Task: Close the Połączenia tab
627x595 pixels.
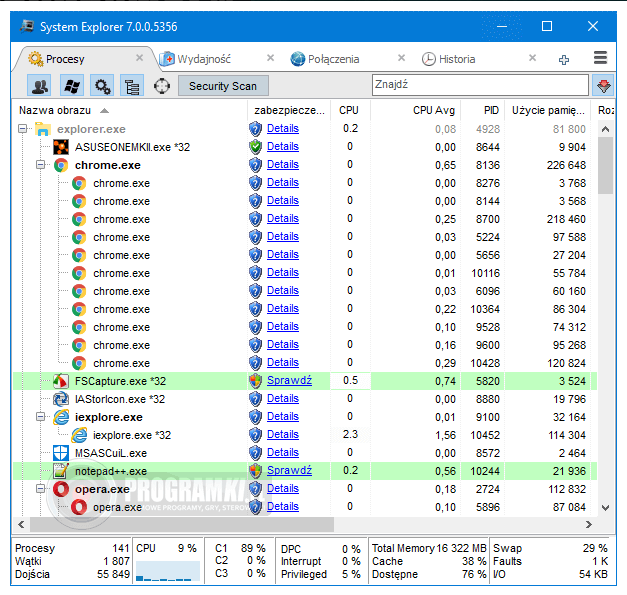Action: tap(401, 58)
